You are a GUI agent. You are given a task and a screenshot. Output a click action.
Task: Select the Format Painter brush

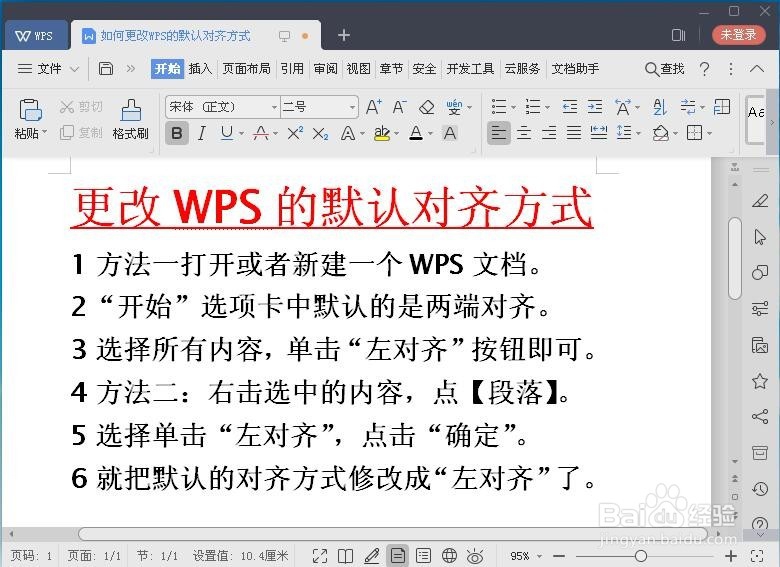[x=131, y=110]
